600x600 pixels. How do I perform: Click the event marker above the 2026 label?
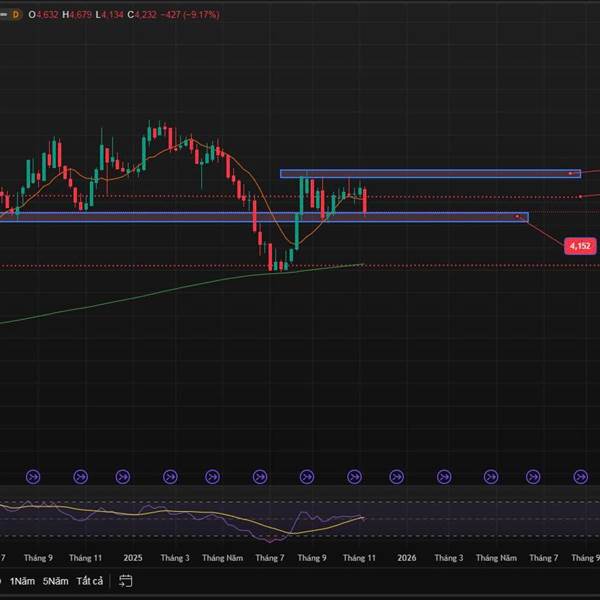(396, 477)
